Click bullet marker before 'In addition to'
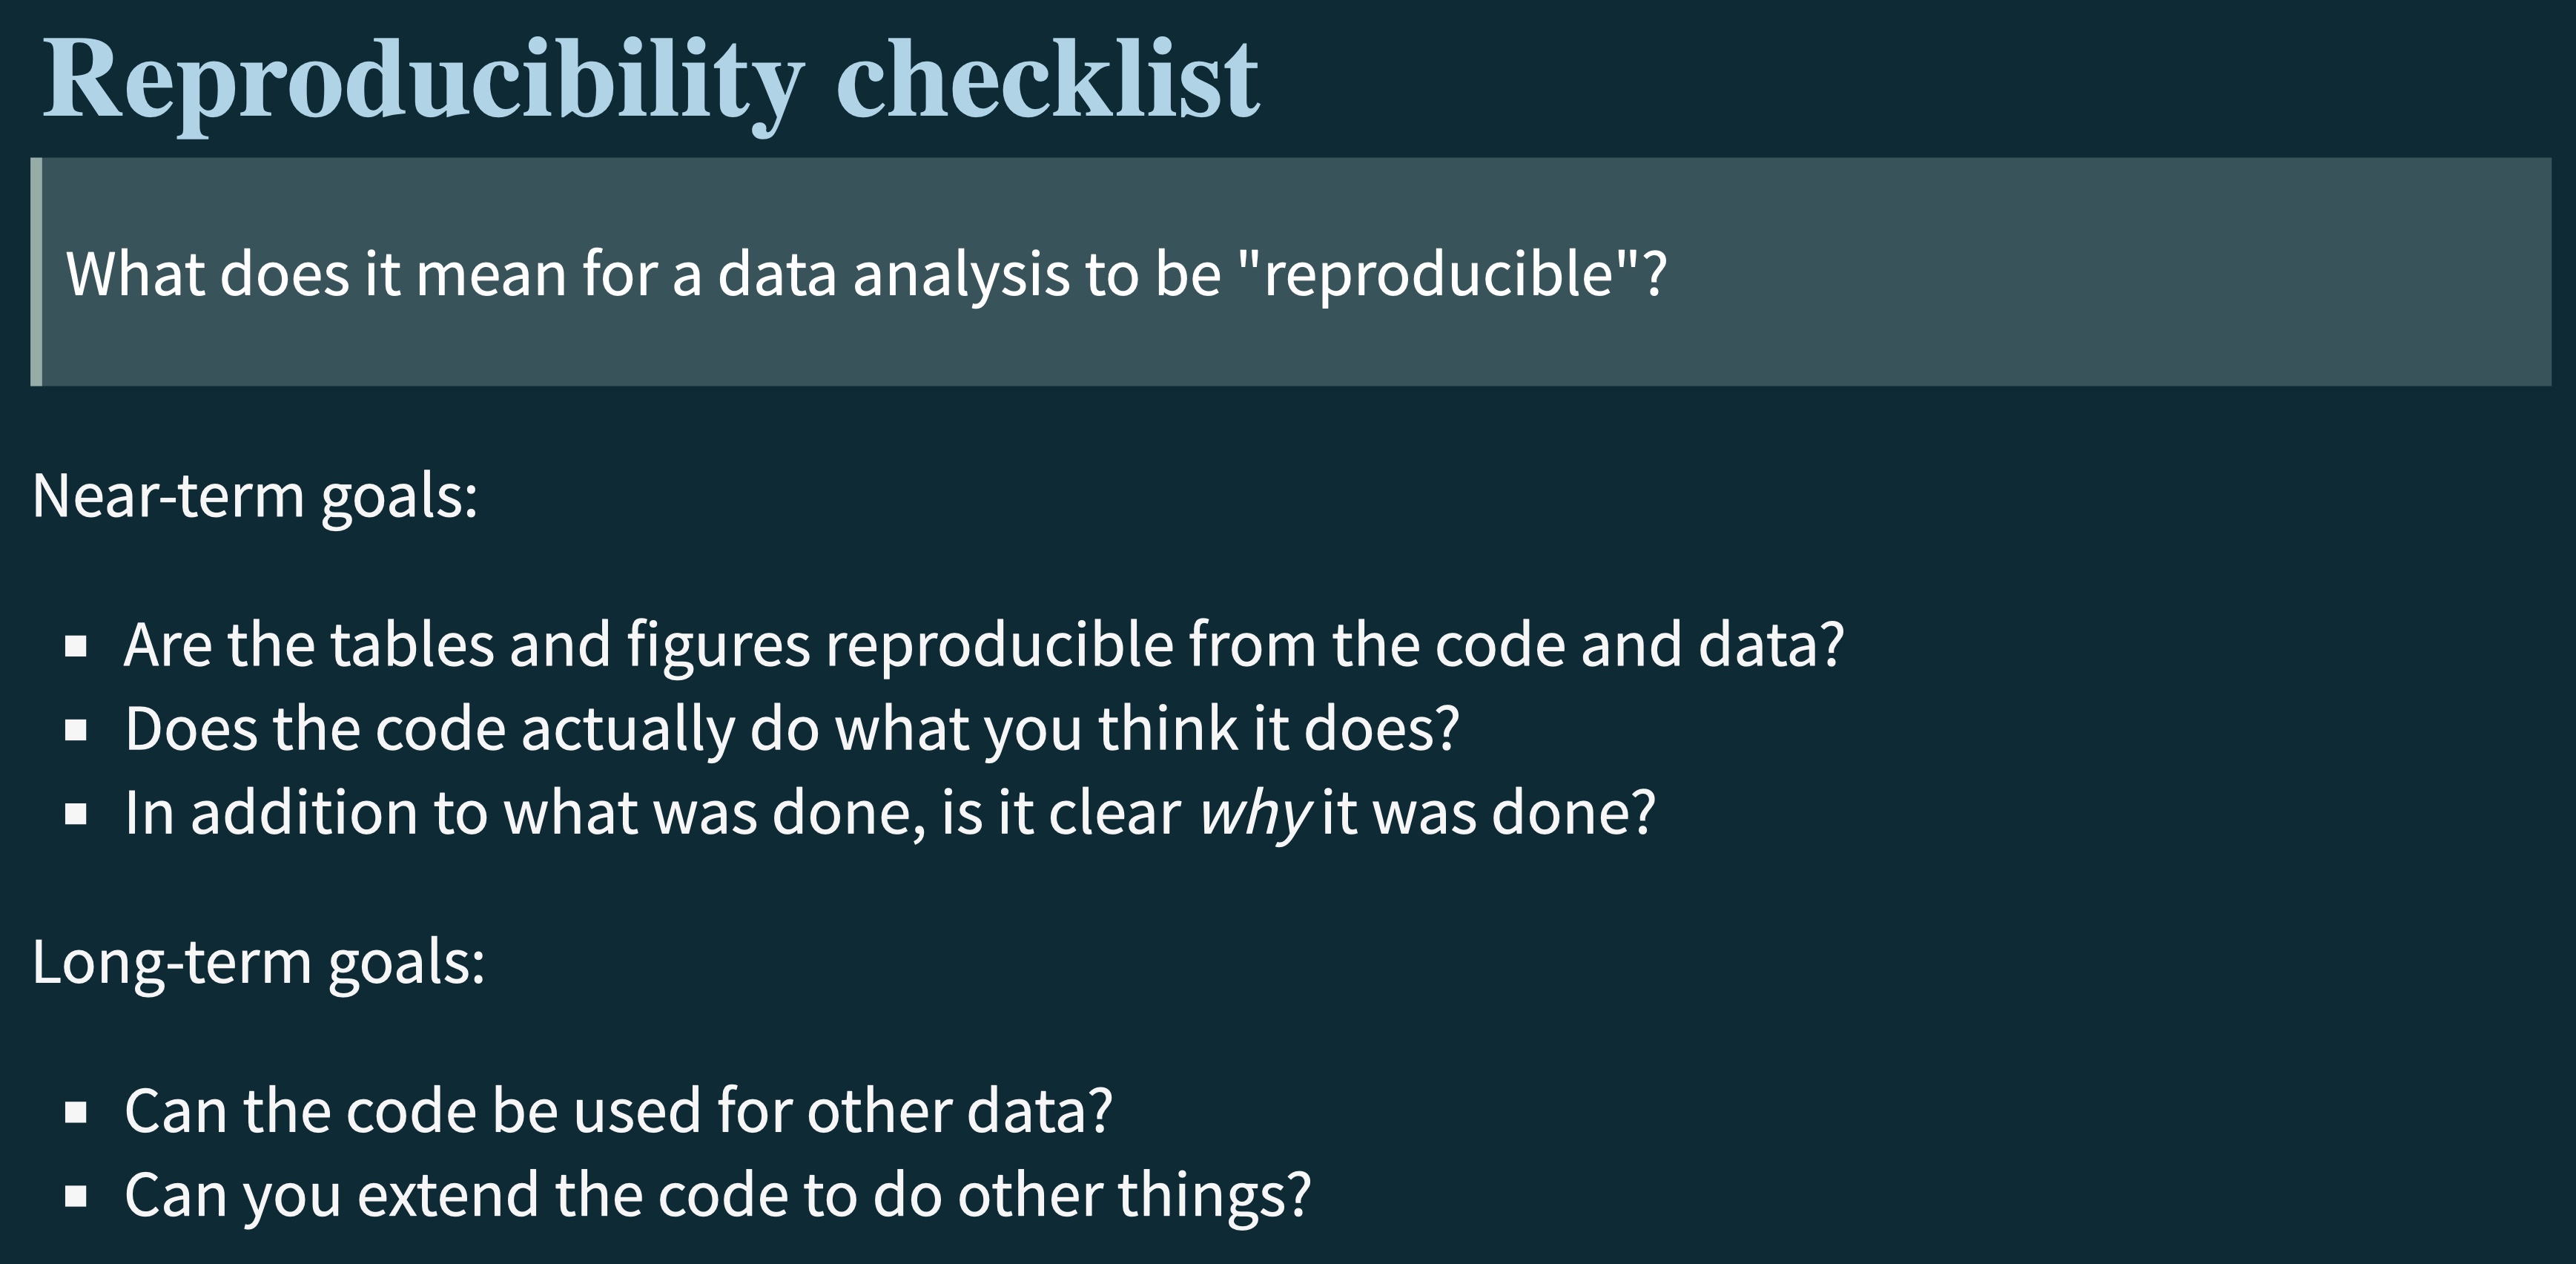This screenshot has height=1264, width=2576. pos(76,815)
